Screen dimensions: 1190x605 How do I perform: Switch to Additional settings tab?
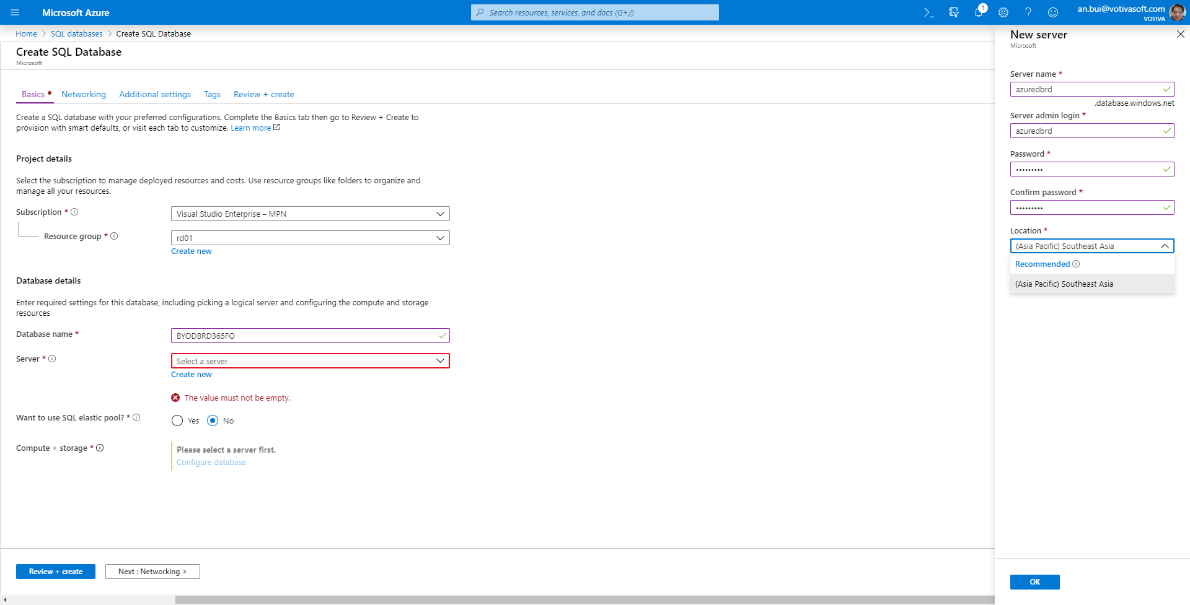tap(155, 94)
